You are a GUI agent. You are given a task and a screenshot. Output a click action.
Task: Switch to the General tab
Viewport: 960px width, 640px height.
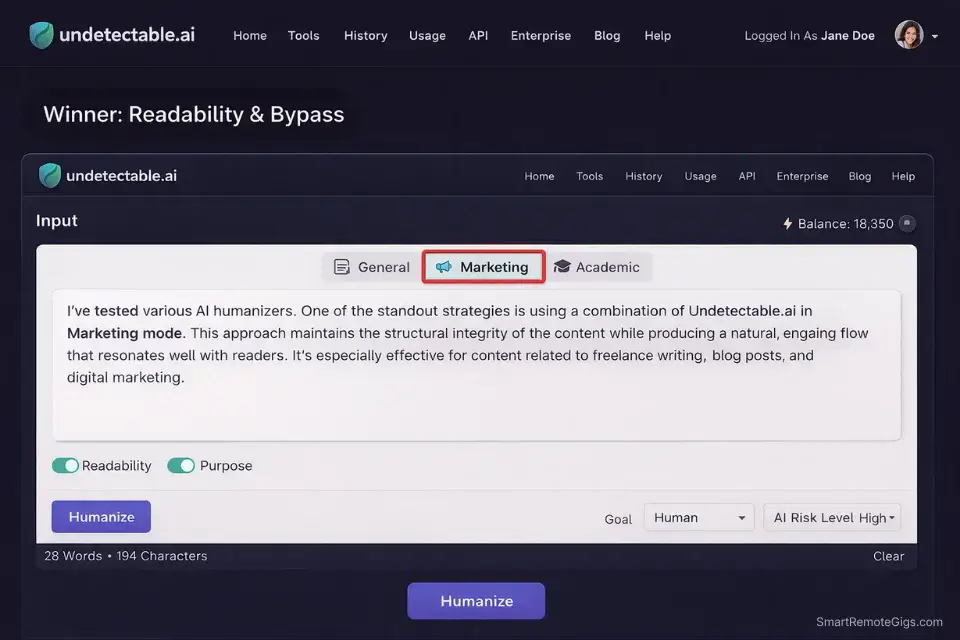click(370, 267)
